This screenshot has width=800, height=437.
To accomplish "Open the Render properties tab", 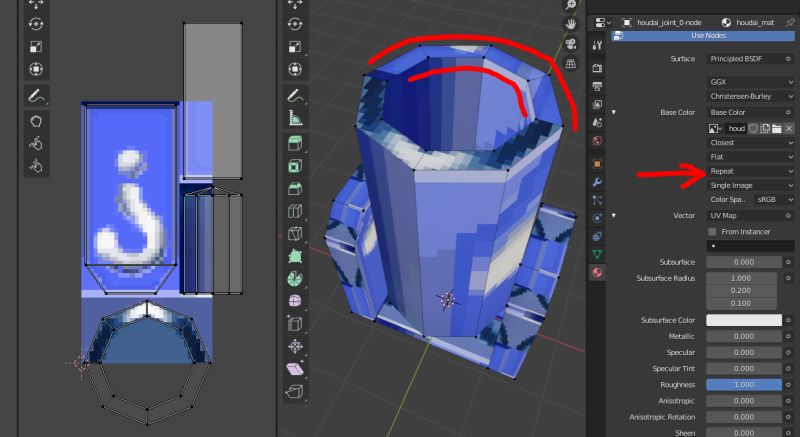I will pos(597,68).
